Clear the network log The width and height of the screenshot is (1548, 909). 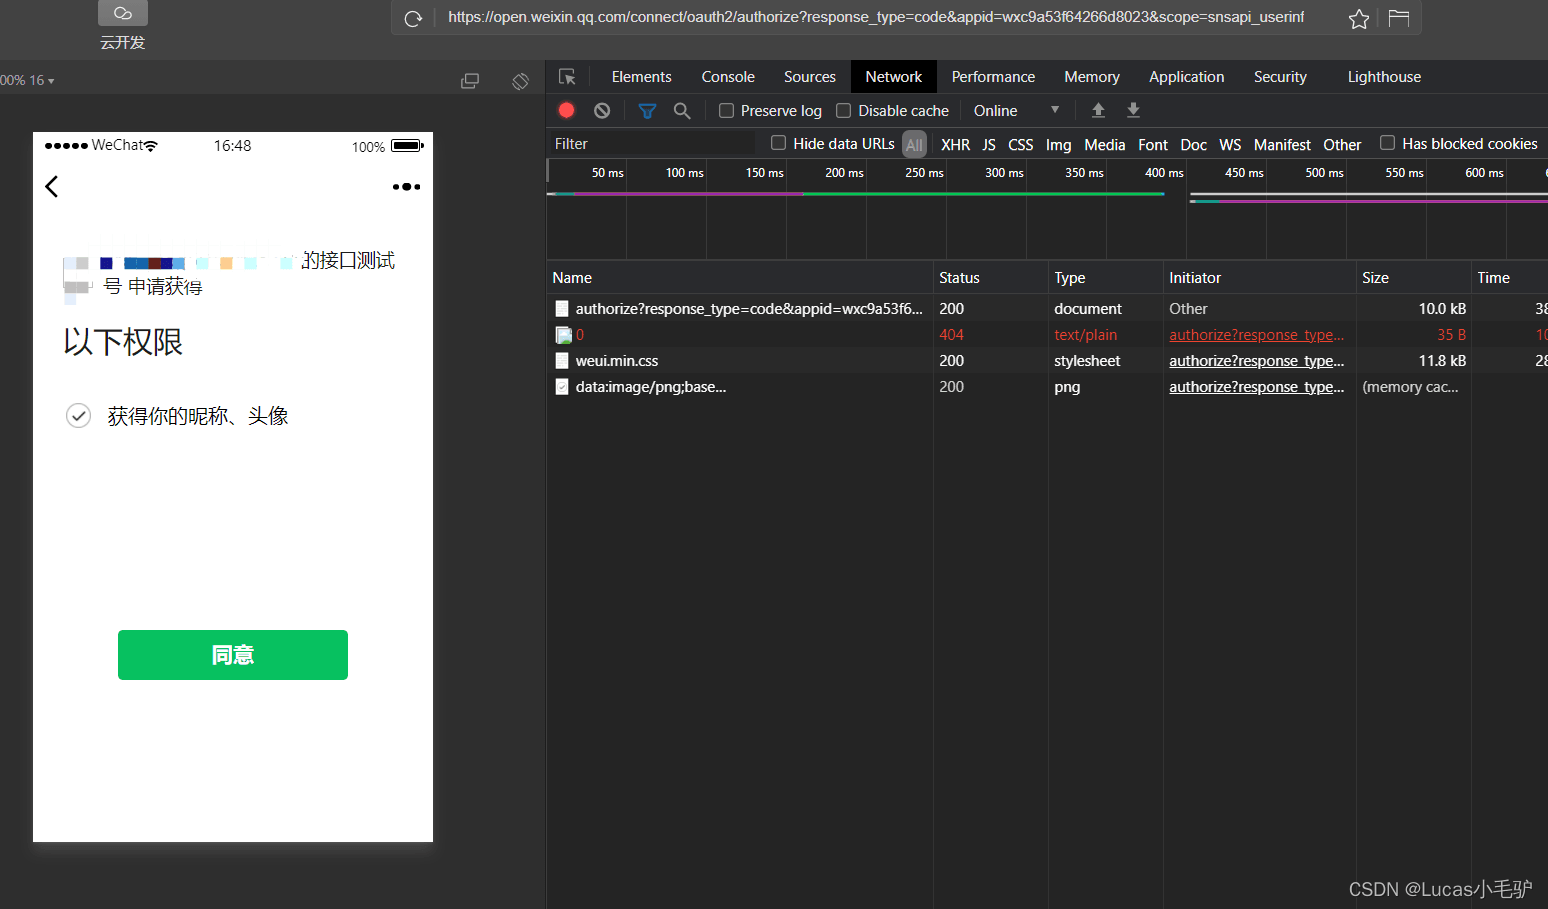[602, 110]
